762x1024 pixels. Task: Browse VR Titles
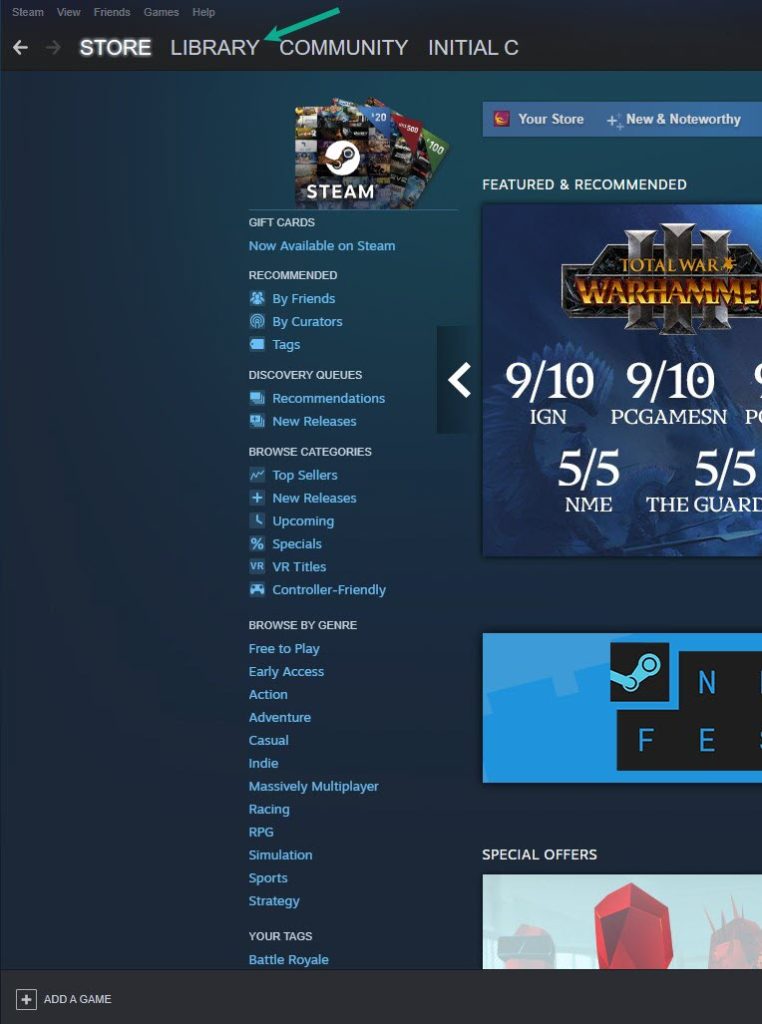click(299, 567)
